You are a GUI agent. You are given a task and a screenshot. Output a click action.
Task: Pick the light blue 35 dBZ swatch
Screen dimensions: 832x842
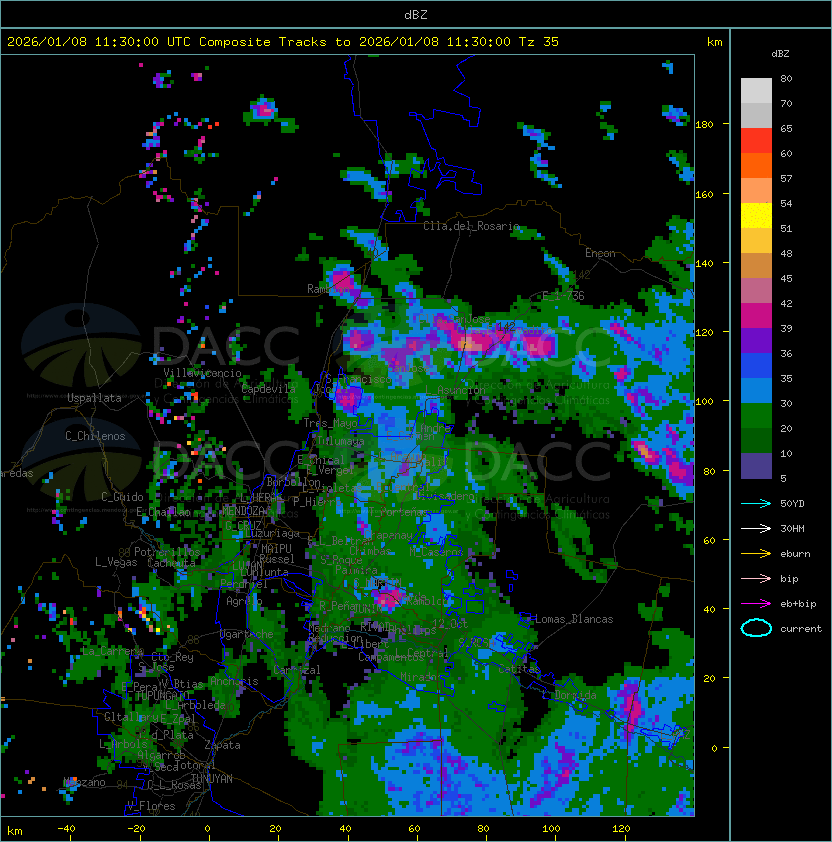click(756, 390)
